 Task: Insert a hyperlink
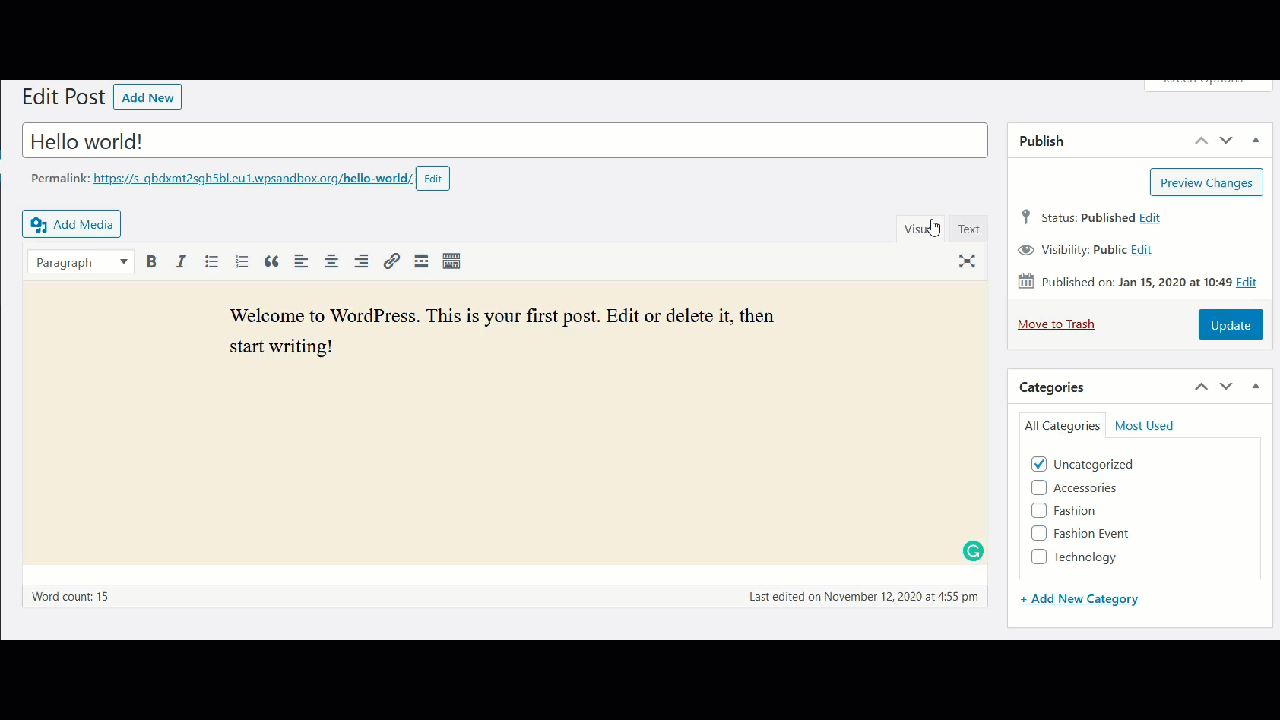tap(391, 261)
